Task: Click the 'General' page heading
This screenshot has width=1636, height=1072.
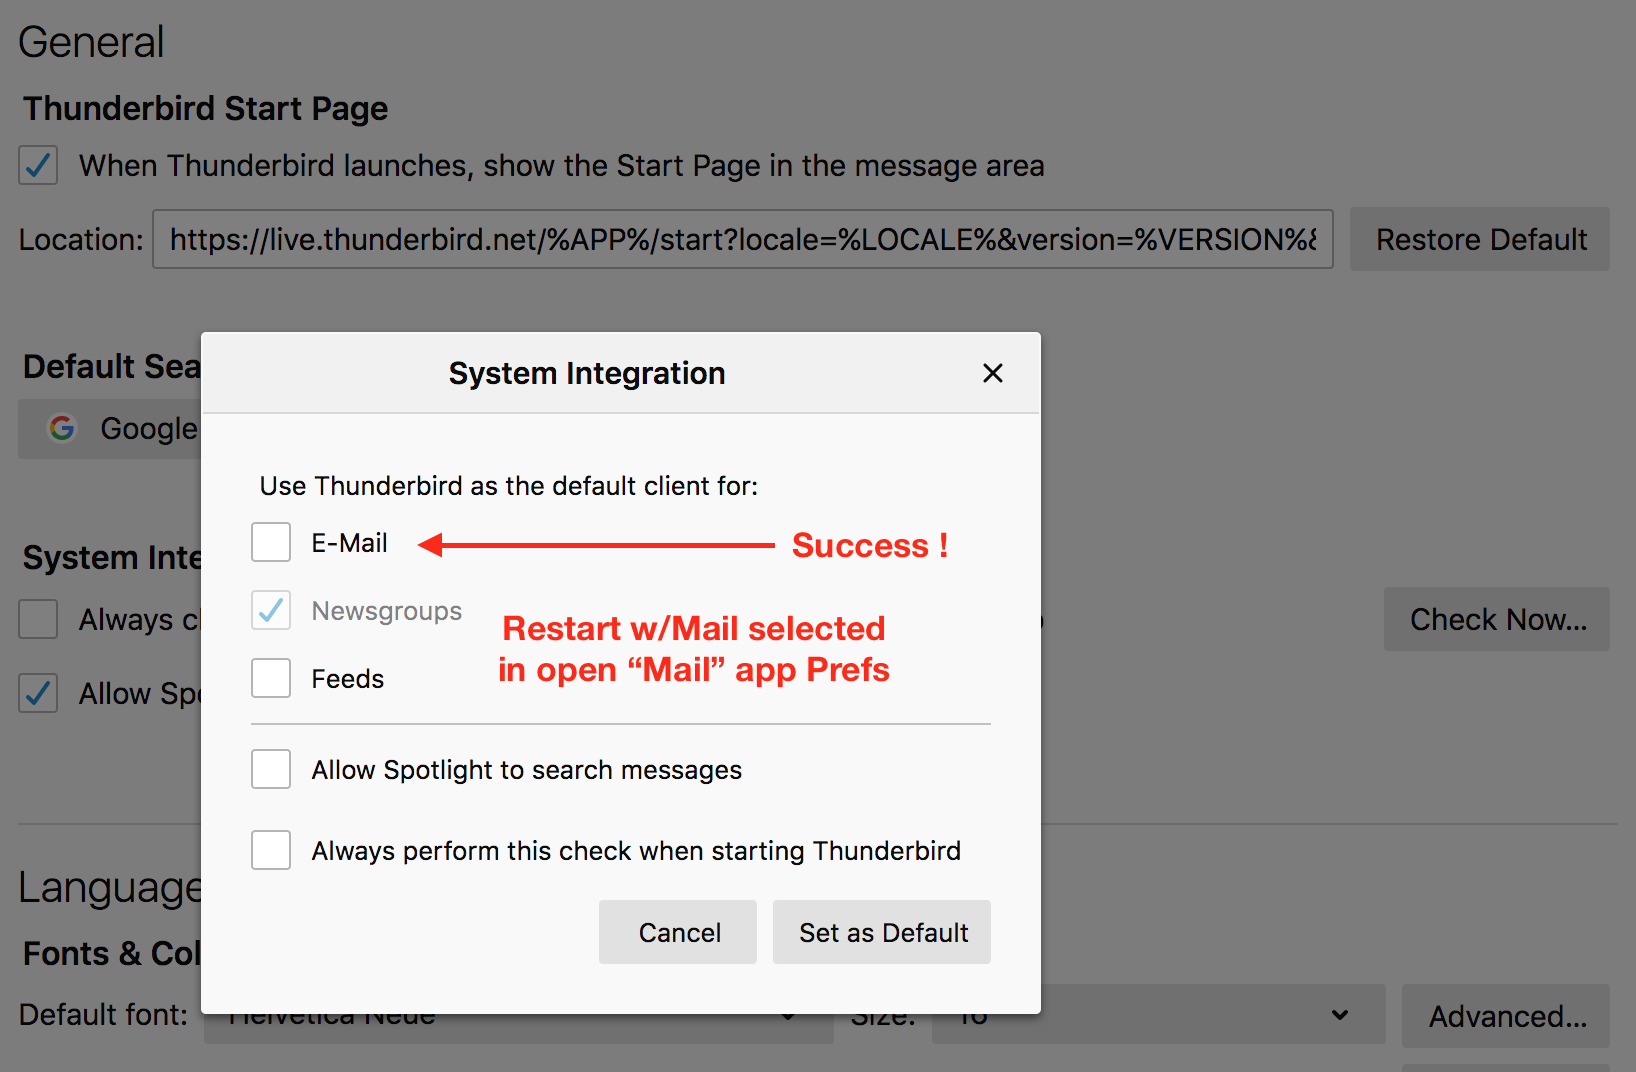Action: [91, 42]
